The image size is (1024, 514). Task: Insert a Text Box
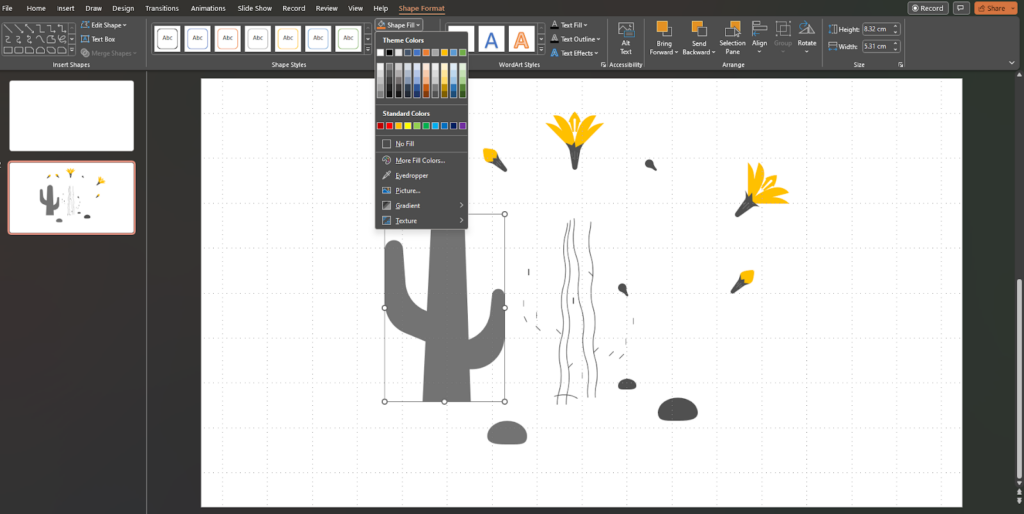(98, 39)
